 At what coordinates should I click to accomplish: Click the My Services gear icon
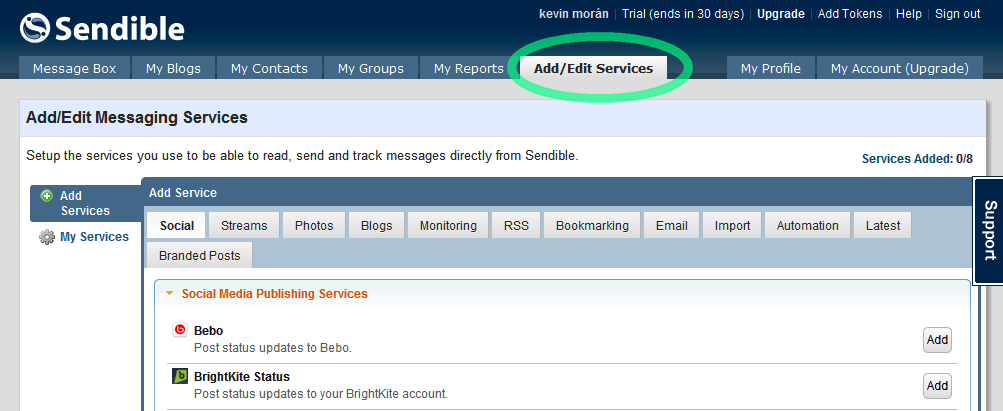point(46,237)
